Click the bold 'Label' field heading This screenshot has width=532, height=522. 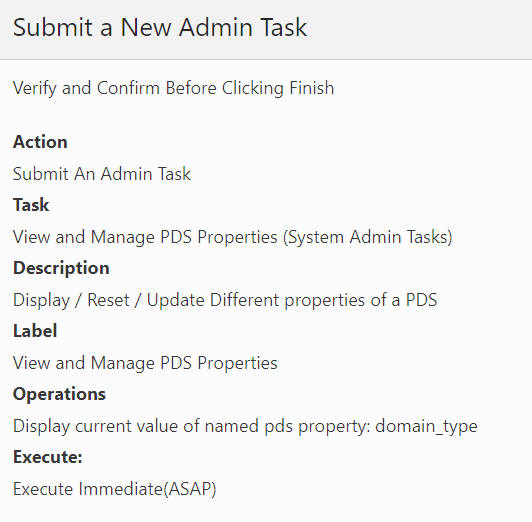pos(35,331)
